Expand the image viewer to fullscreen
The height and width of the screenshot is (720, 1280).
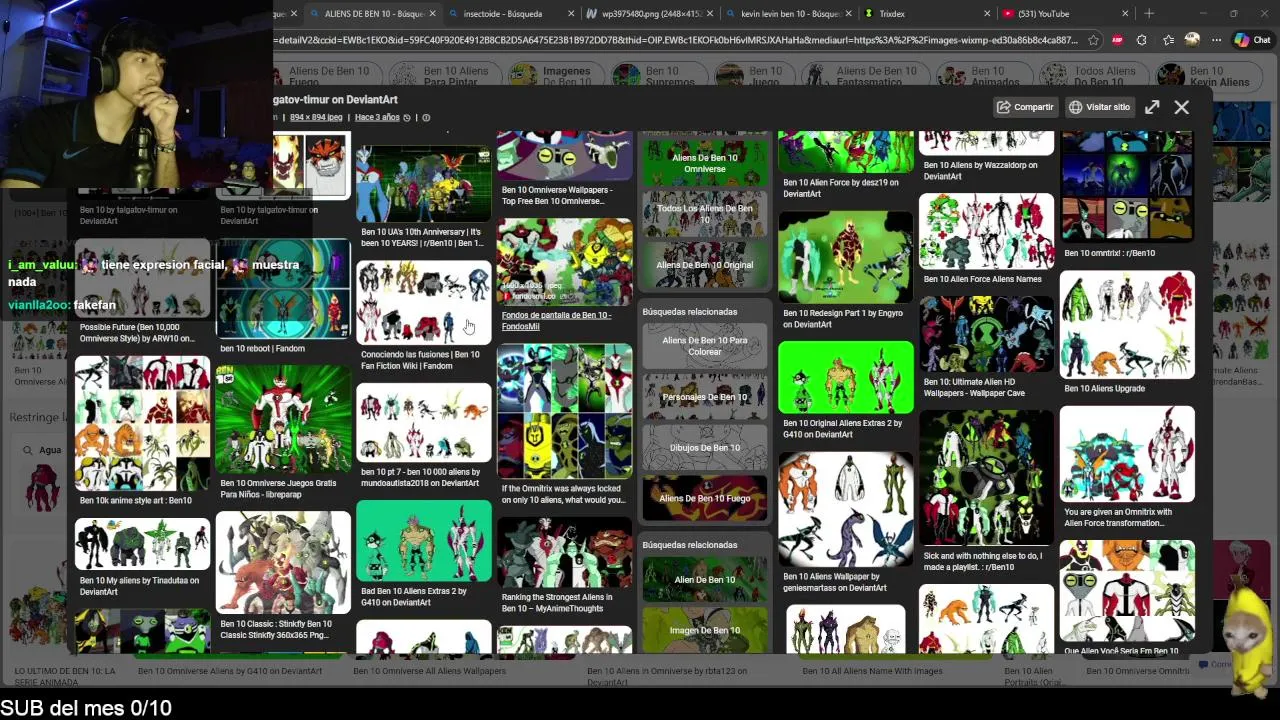coord(1152,107)
